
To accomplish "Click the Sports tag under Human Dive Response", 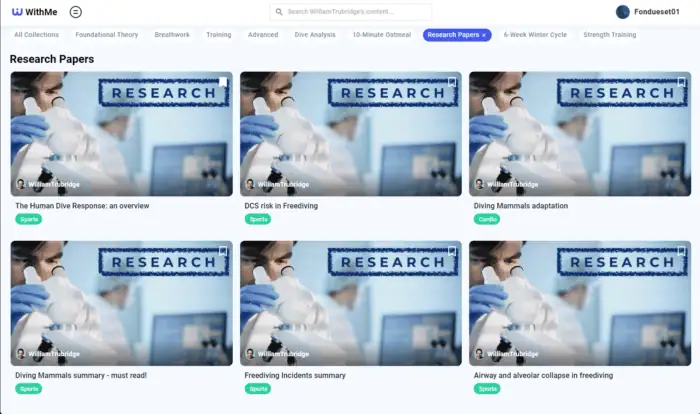I will [x=29, y=219].
